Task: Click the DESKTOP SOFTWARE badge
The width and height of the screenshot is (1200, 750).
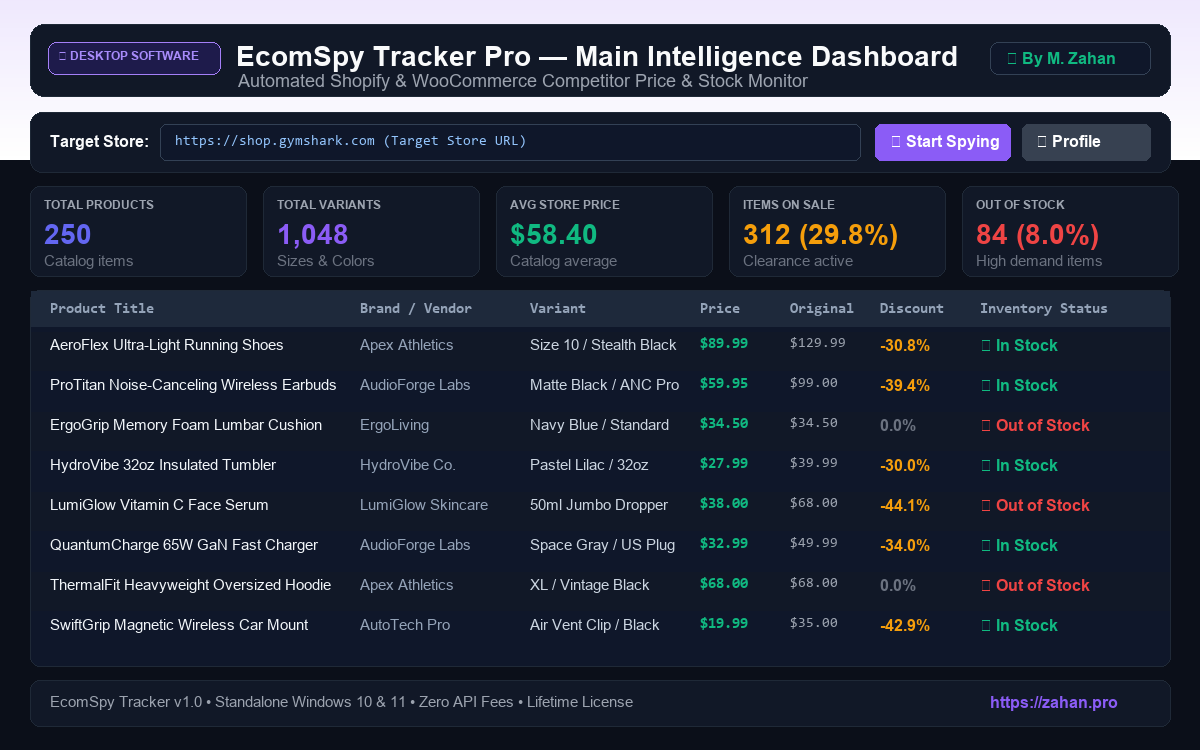Action: pyautogui.click(x=134, y=58)
